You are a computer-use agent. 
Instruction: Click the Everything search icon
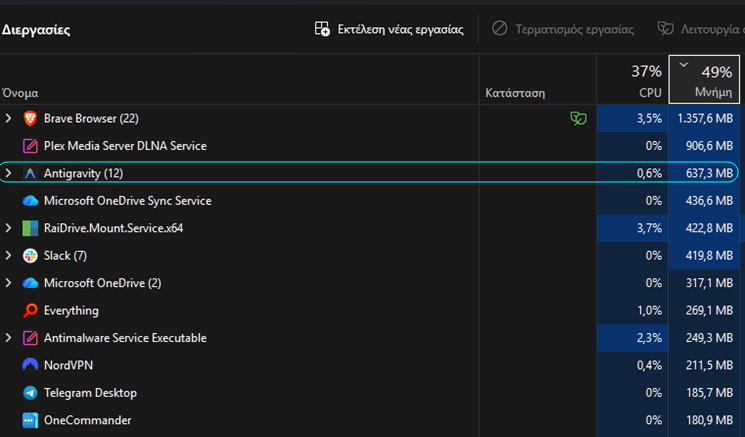pos(30,310)
